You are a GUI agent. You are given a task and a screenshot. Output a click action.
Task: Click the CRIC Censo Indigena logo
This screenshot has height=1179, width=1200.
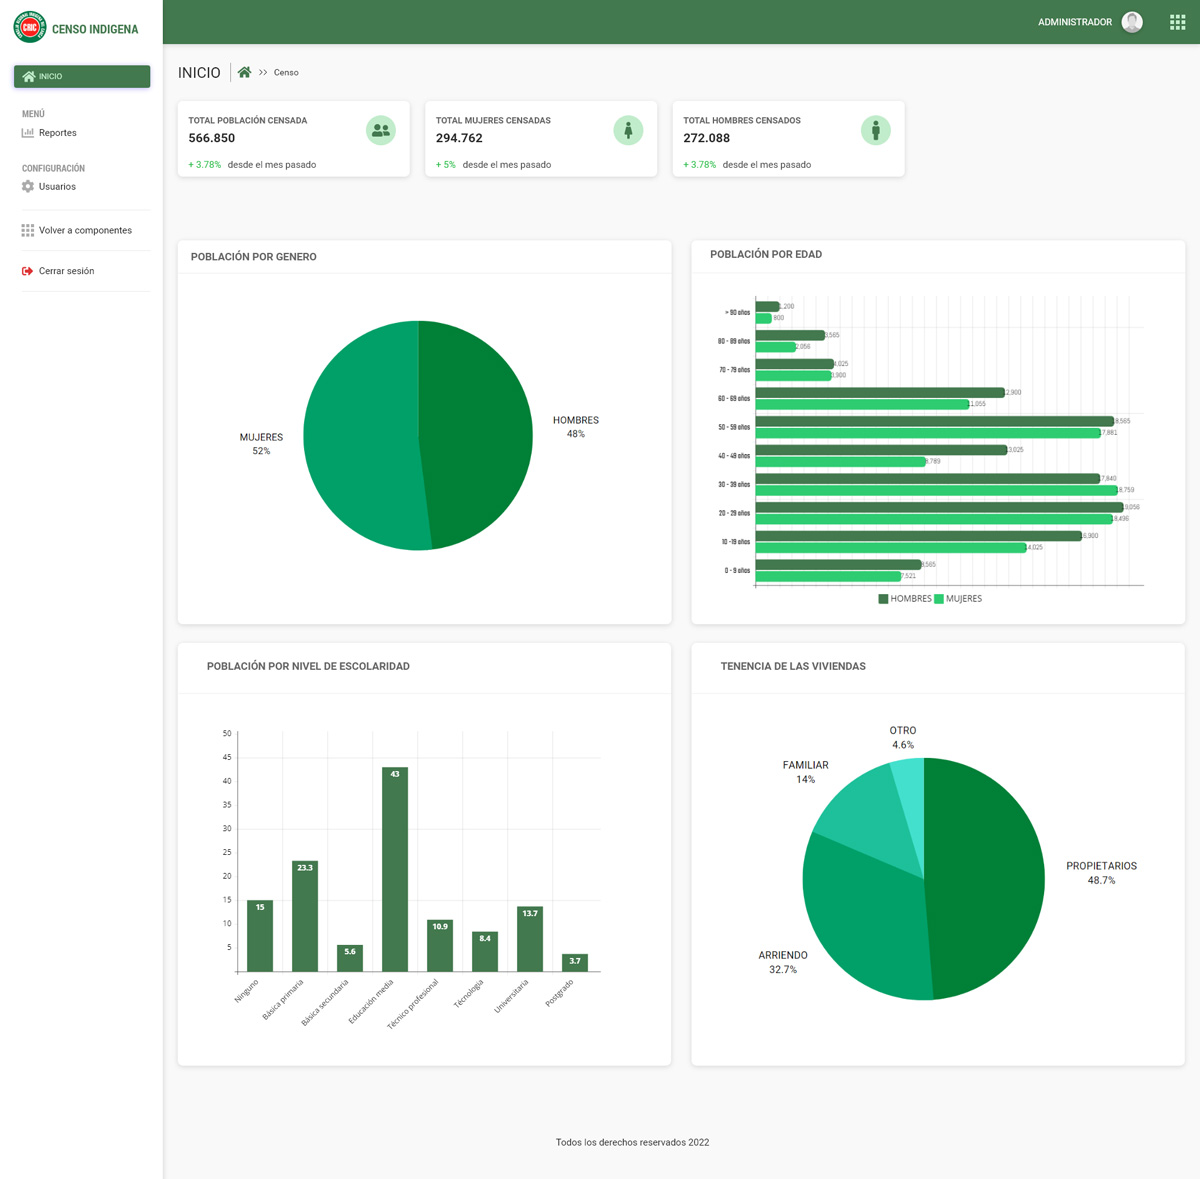pyautogui.click(x=30, y=28)
